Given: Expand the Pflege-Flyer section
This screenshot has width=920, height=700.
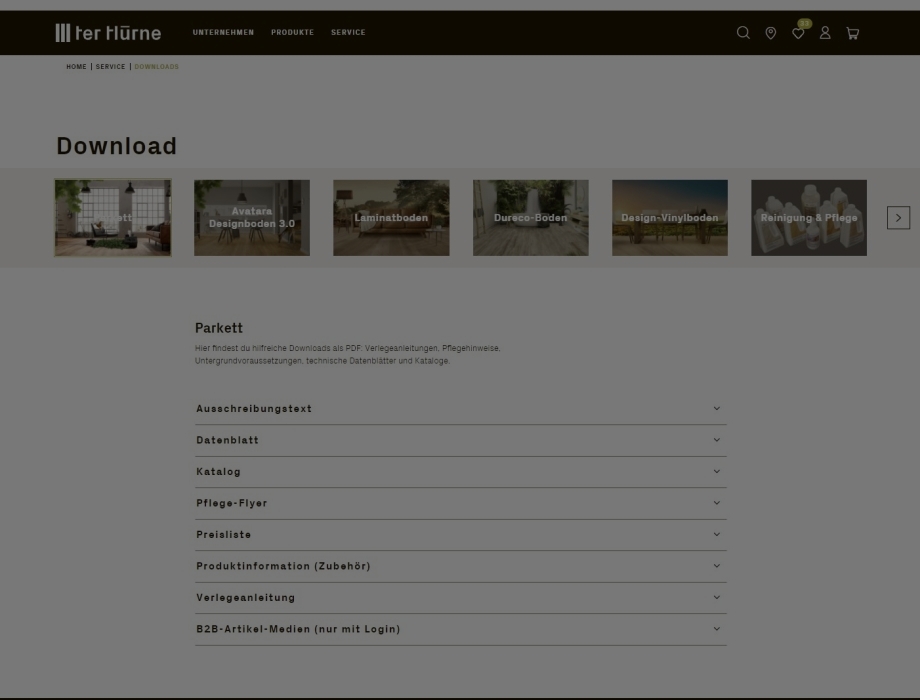Looking at the screenshot, I should [x=460, y=503].
